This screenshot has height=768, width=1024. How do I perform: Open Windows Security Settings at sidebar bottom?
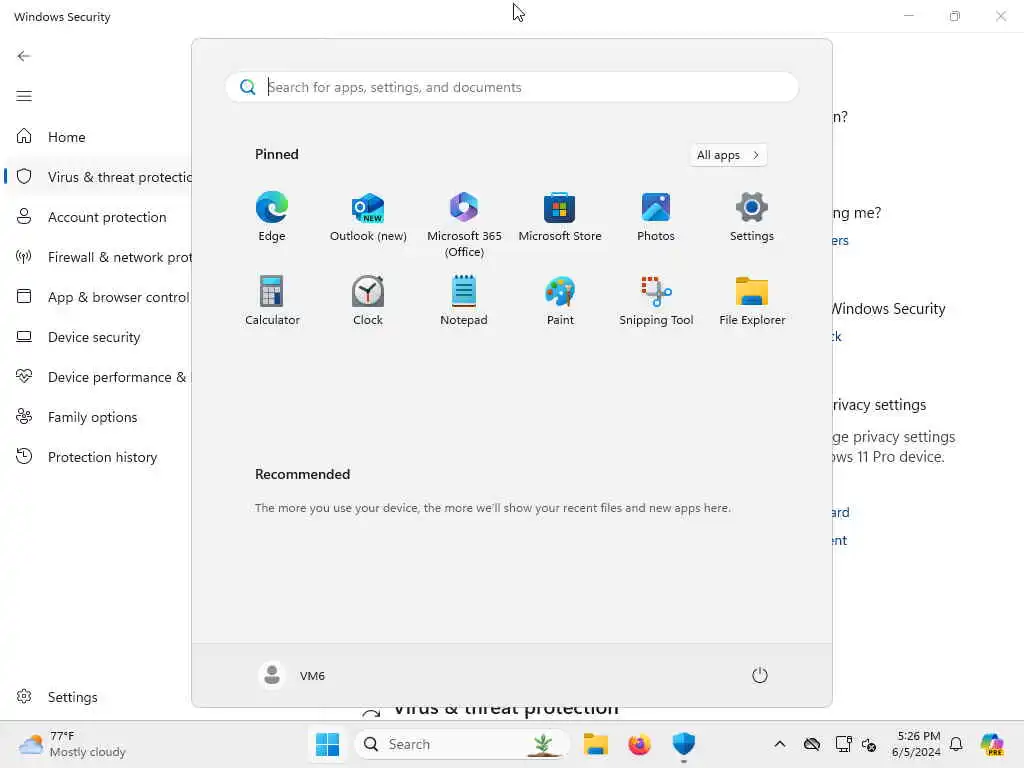98,697
